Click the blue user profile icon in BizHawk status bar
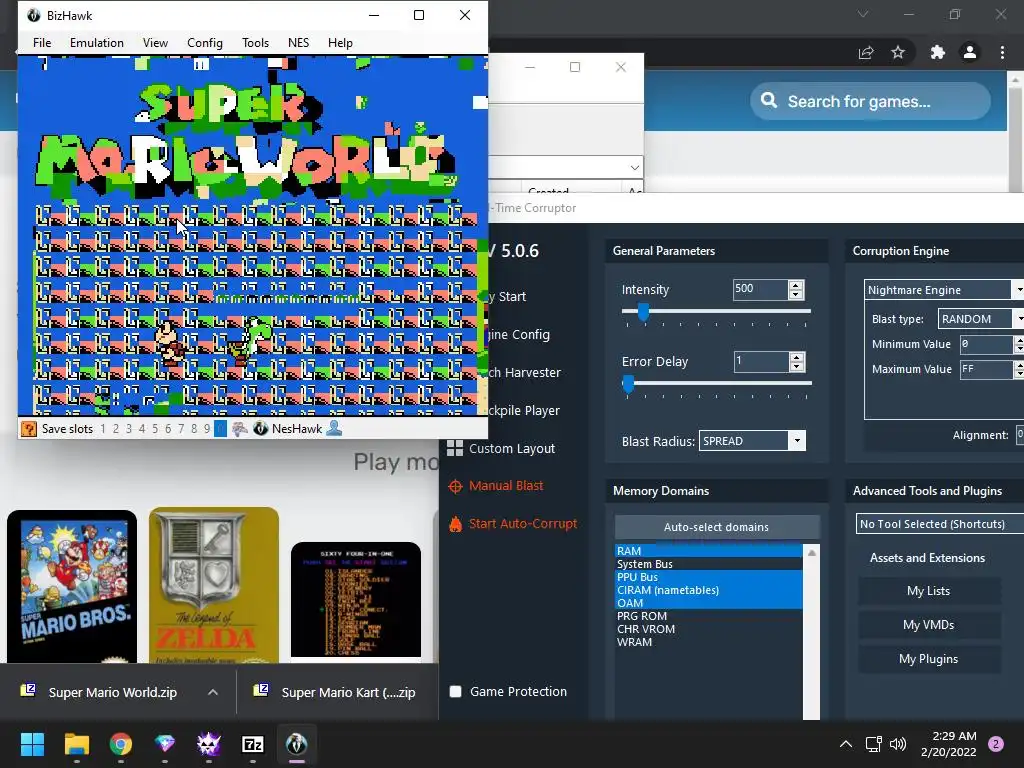This screenshot has width=1024, height=768. [x=334, y=428]
